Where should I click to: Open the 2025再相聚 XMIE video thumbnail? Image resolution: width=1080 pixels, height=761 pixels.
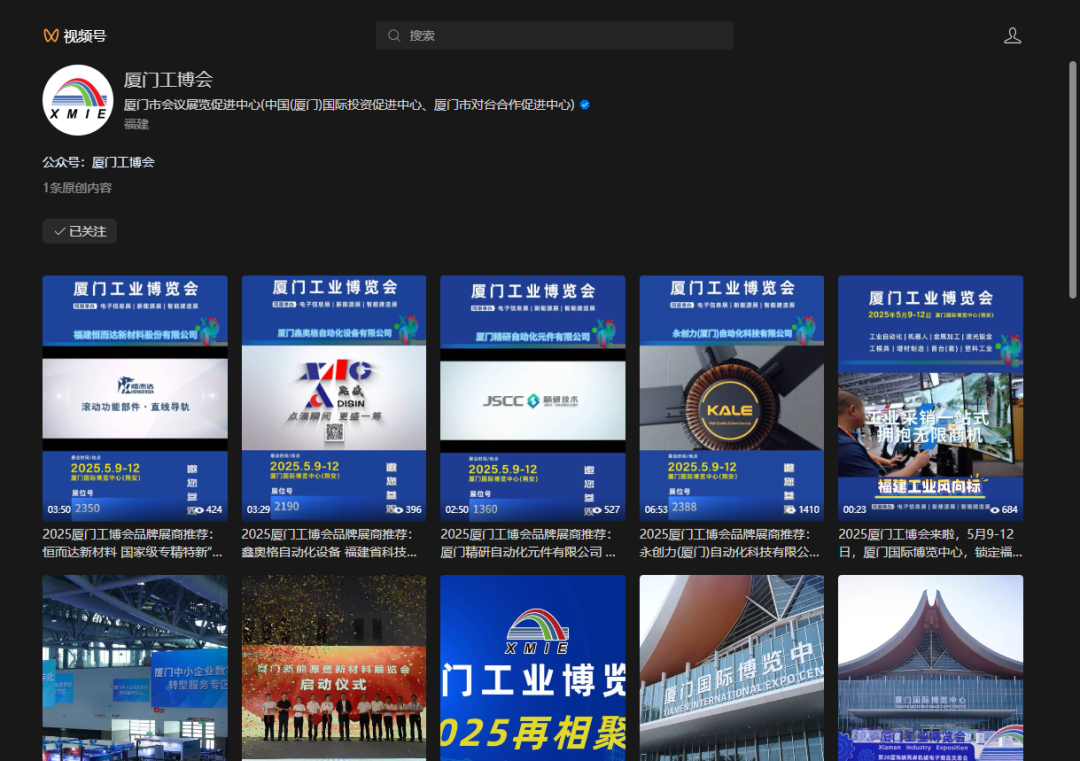click(x=533, y=668)
